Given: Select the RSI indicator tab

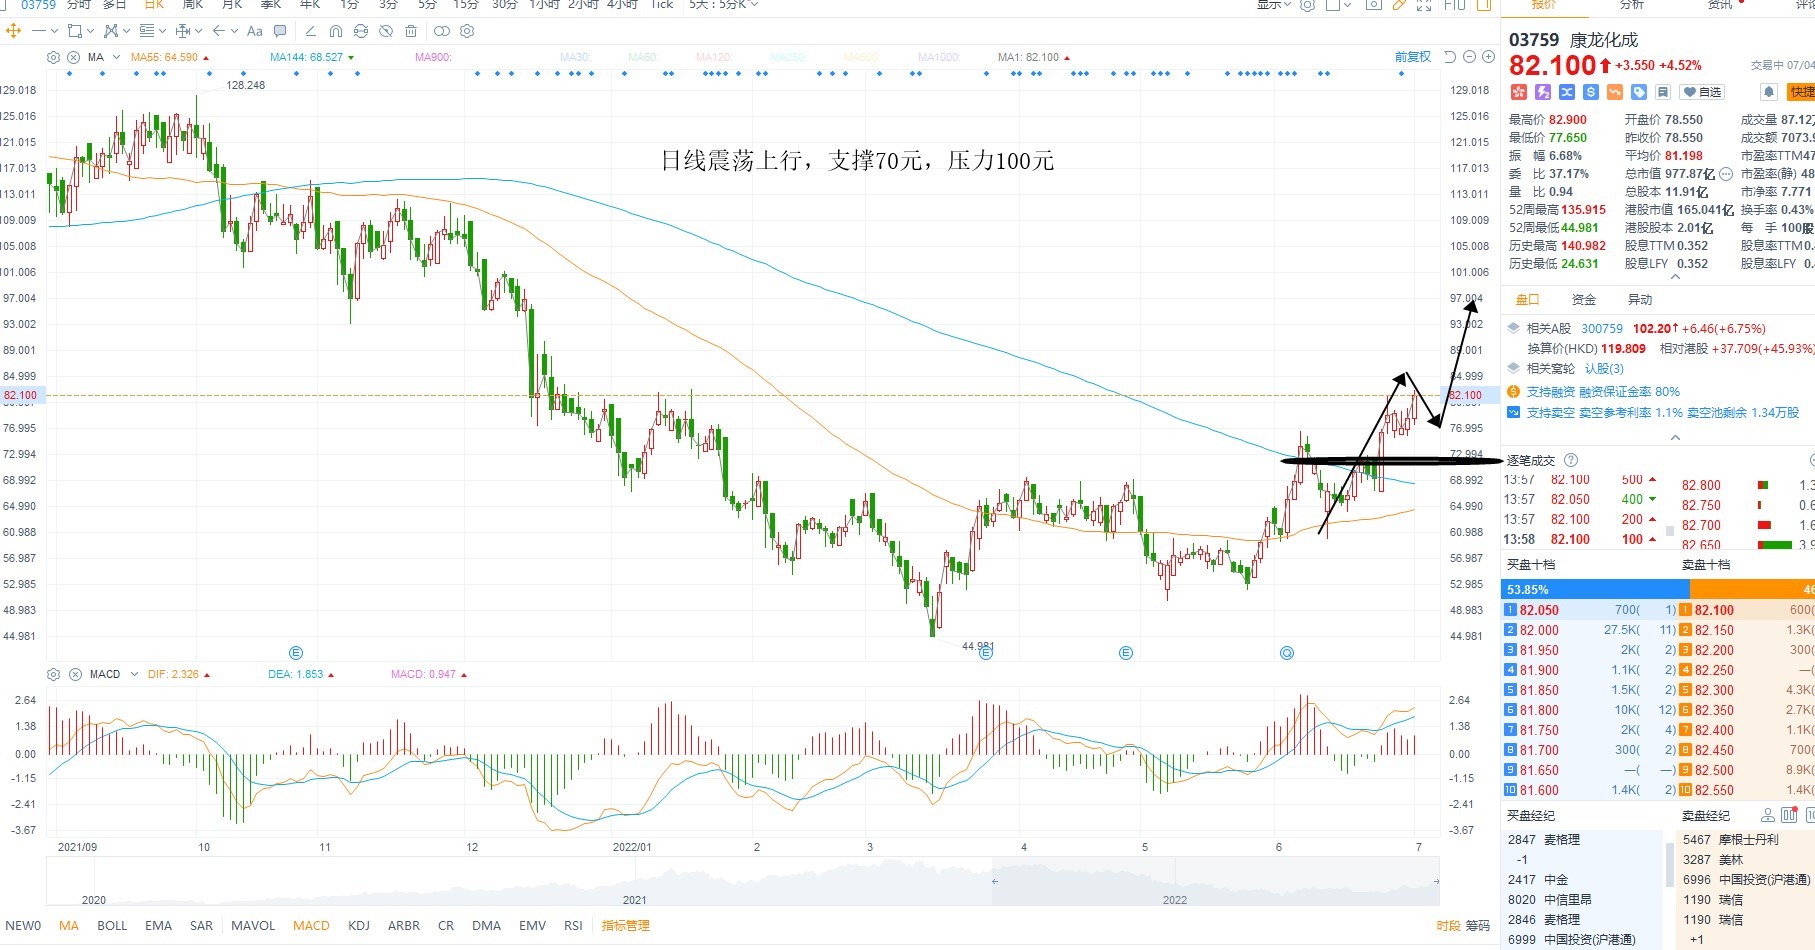Looking at the screenshot, I should click(x=573, y=925).
